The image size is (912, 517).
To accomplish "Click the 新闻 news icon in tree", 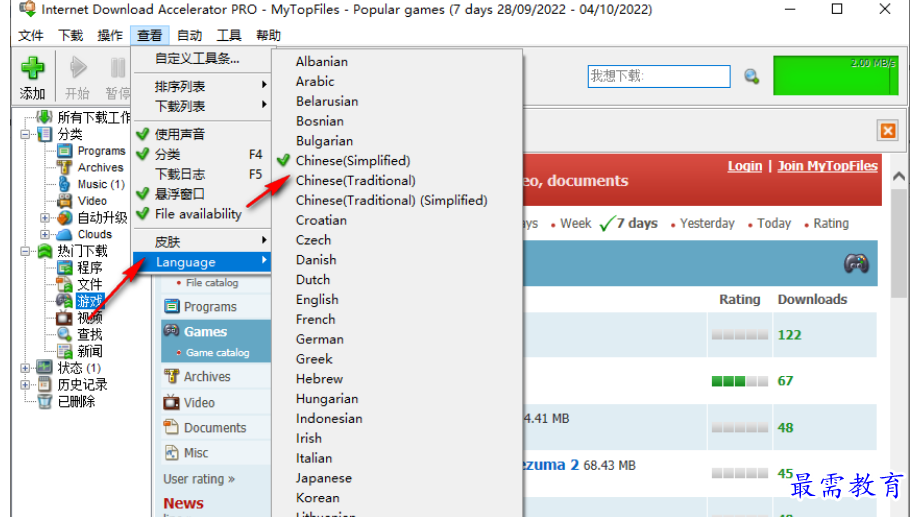I will pyautogui.click(x=65, y=351).
